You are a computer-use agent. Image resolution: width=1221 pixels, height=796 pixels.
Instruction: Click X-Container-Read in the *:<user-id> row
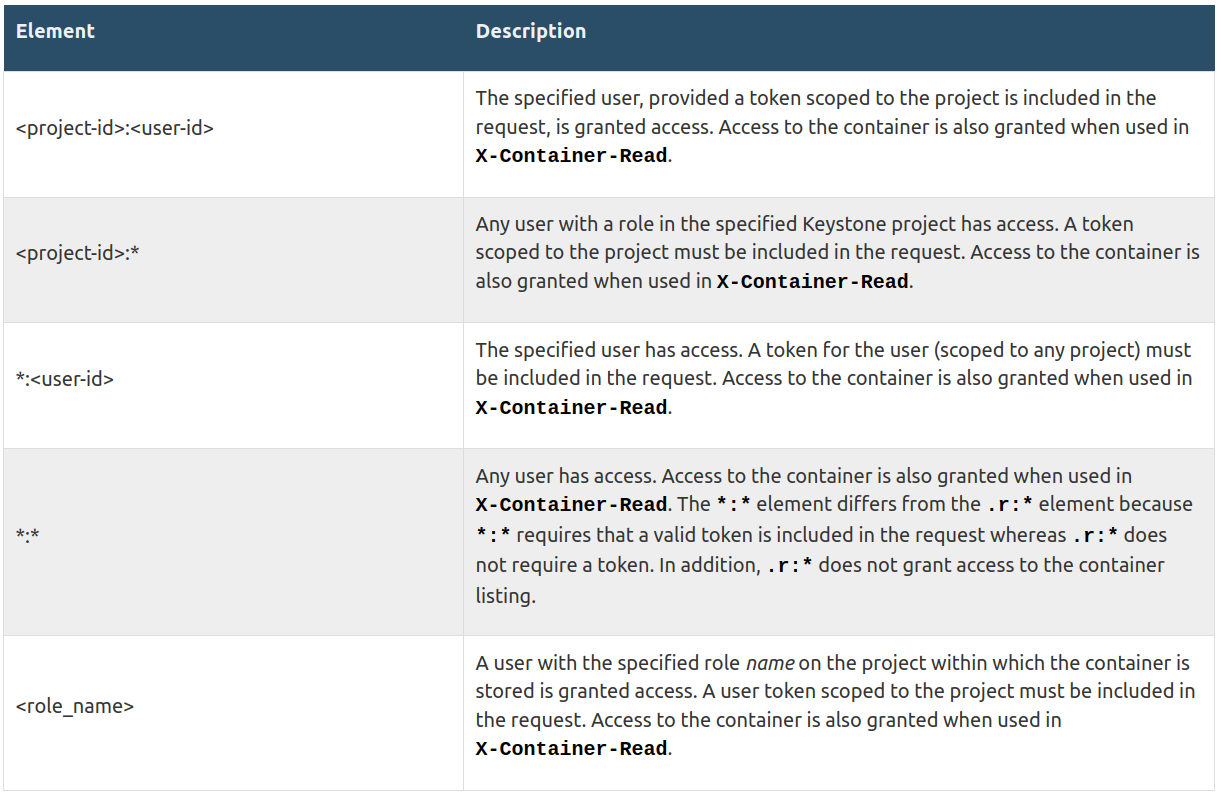571,407
